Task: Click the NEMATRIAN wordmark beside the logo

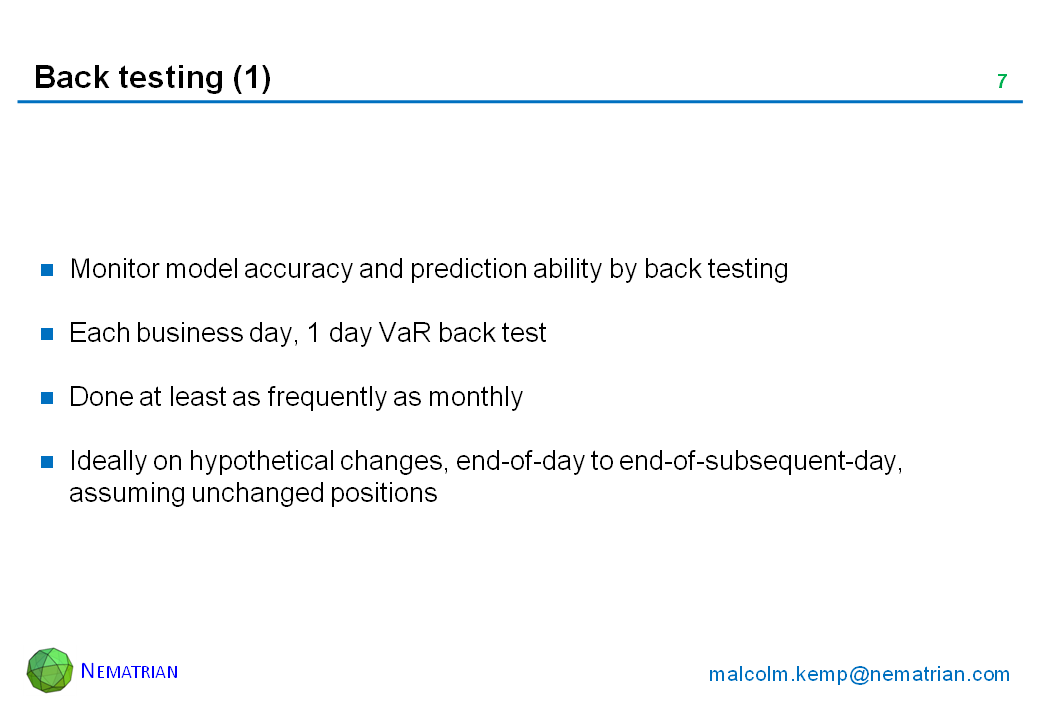Action: [129, 671]
